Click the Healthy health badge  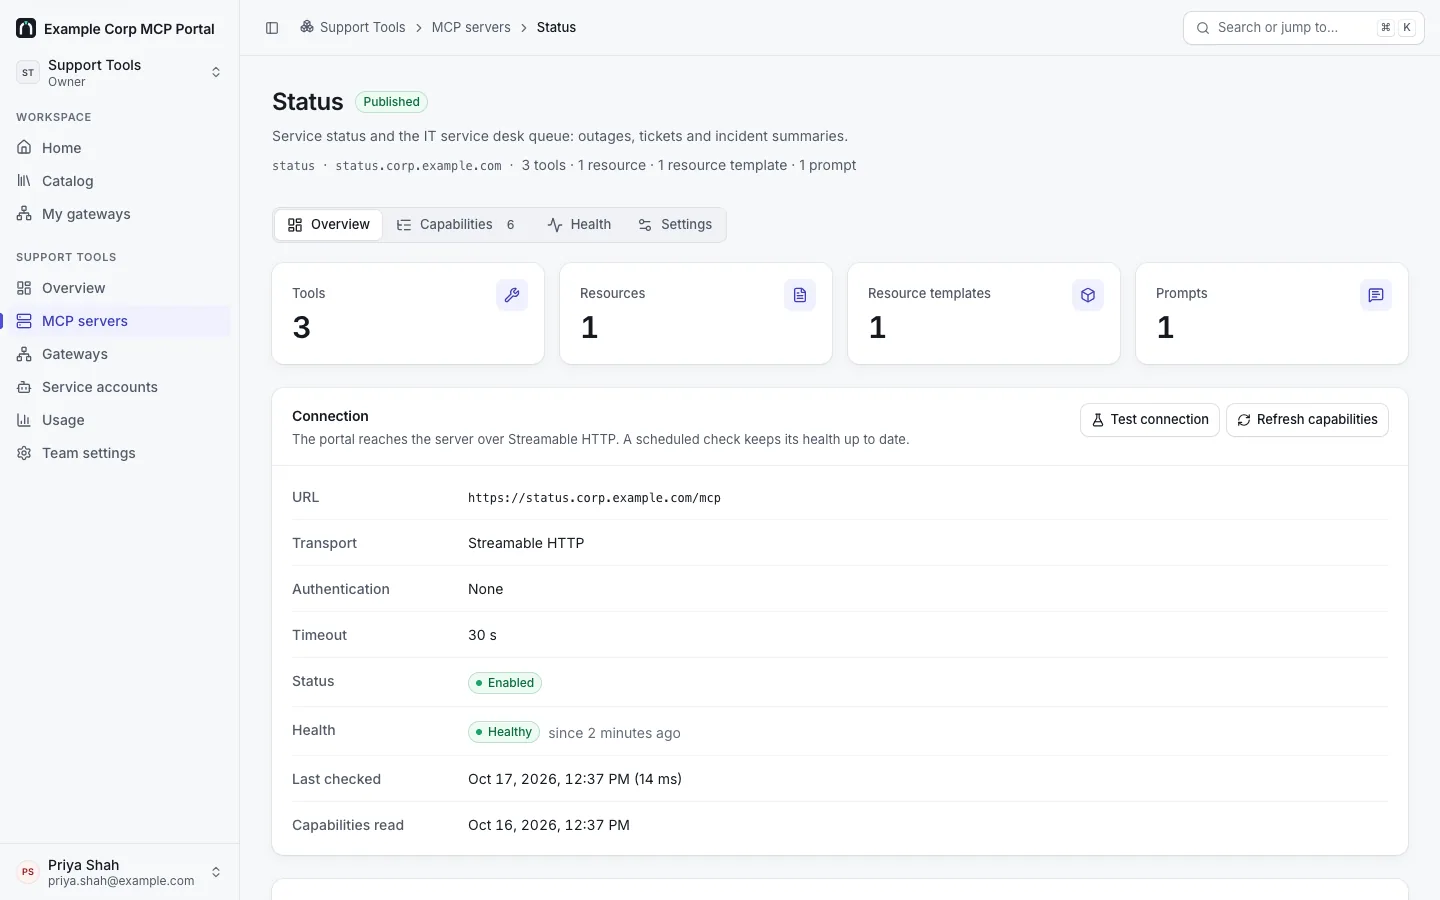504,732
